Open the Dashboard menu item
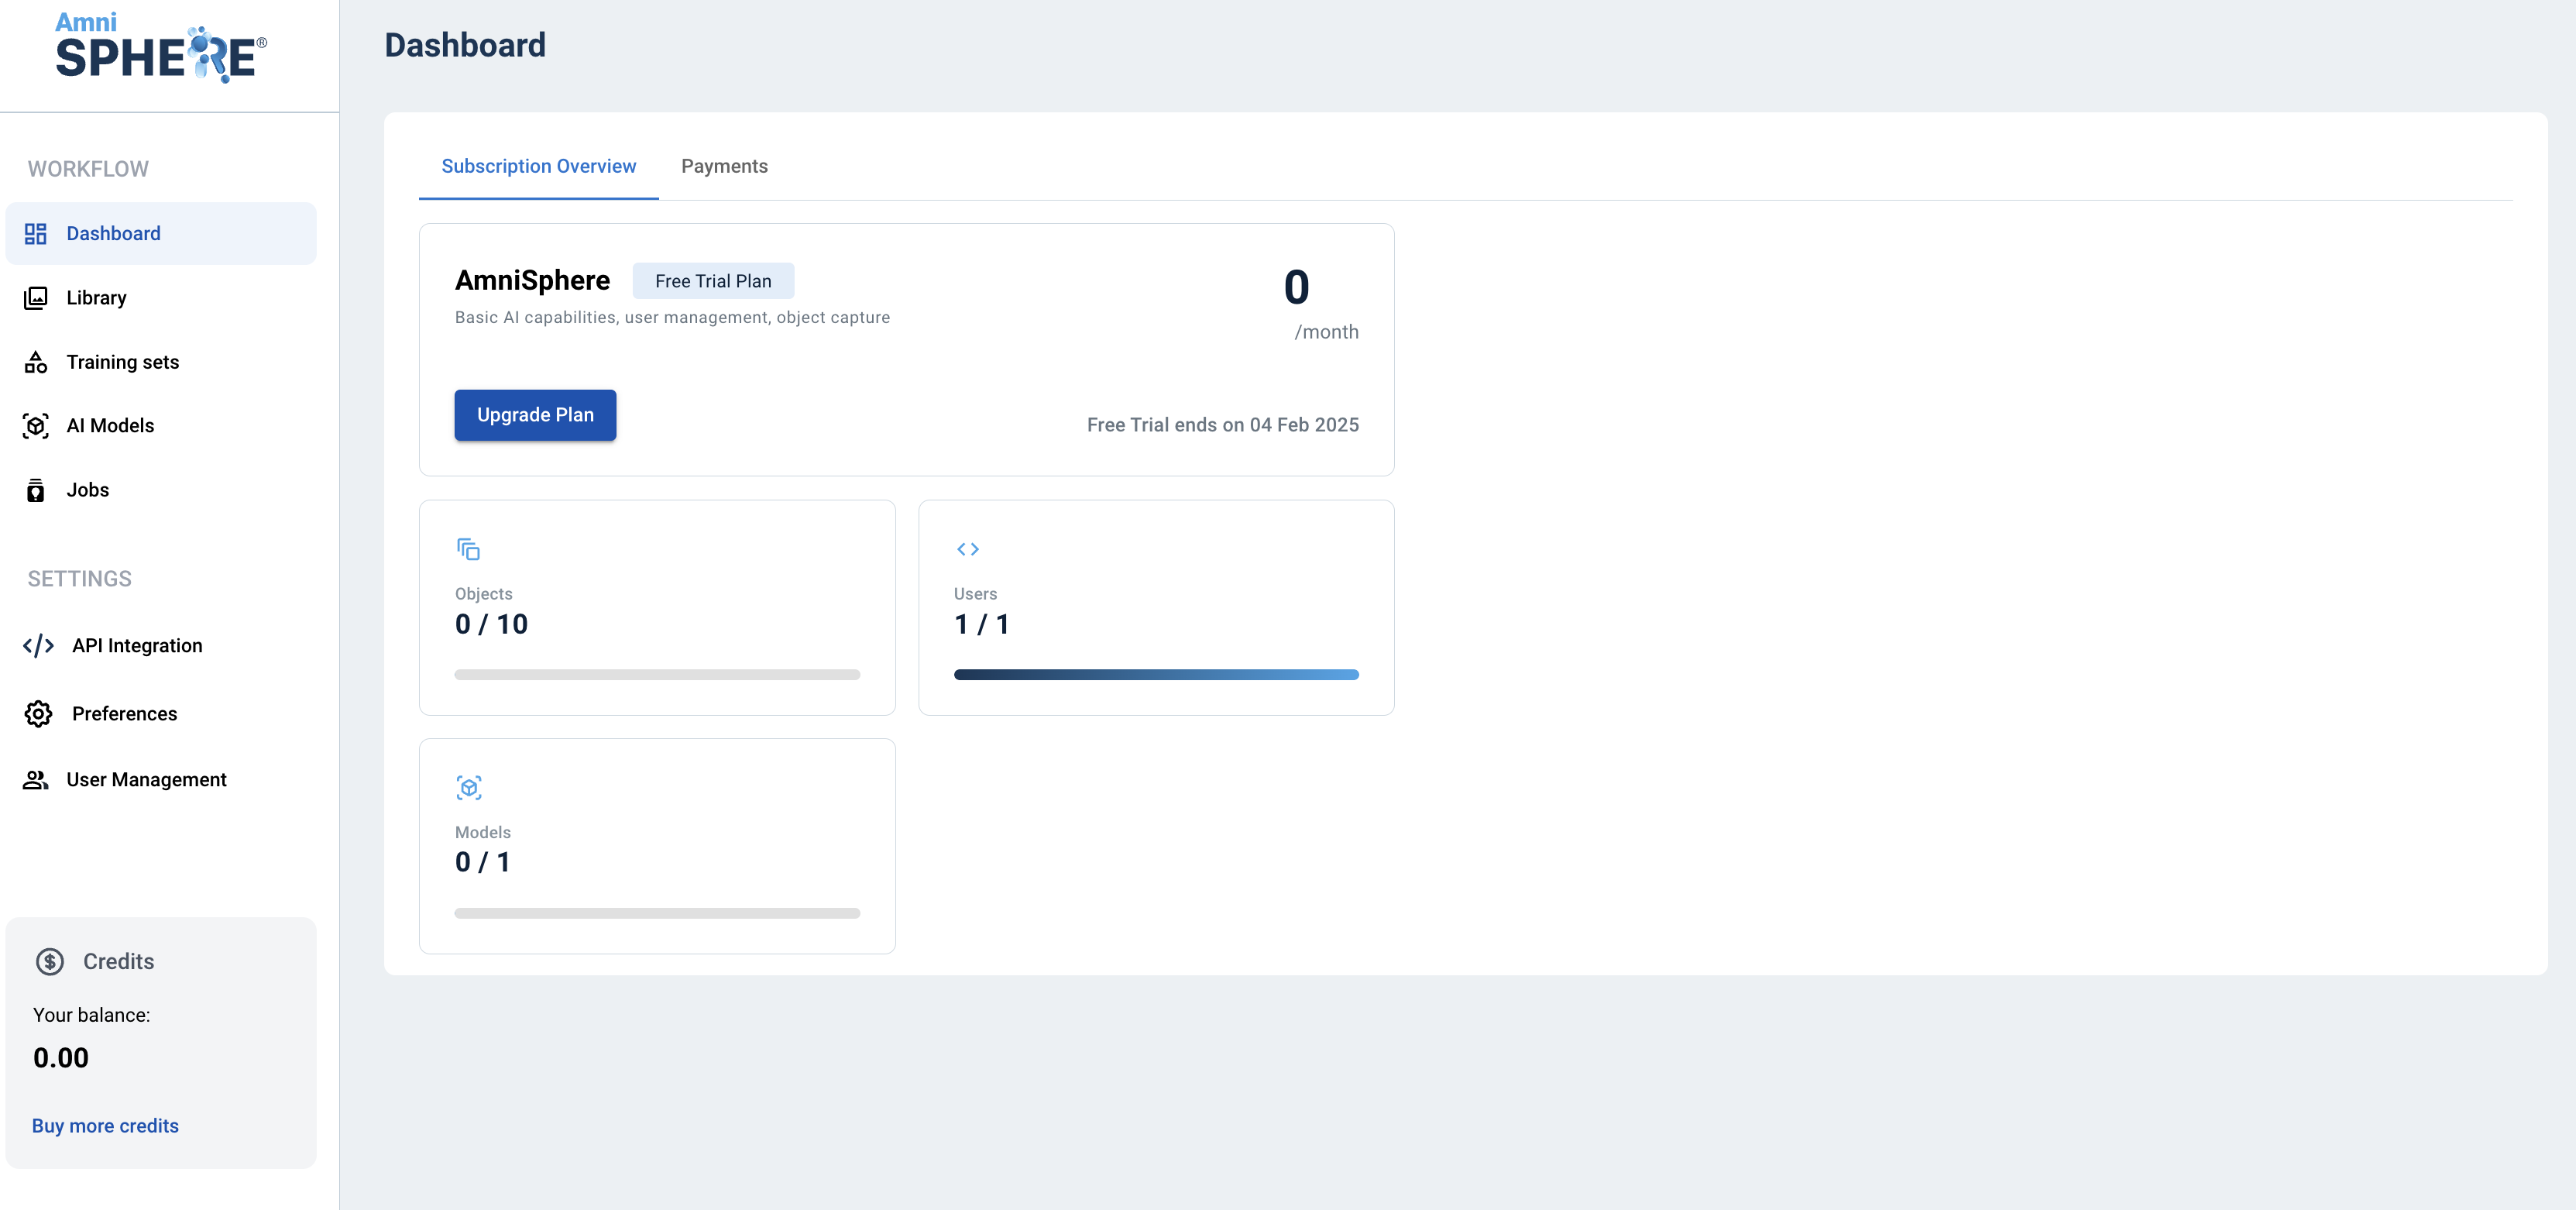 tap(161, 234)
